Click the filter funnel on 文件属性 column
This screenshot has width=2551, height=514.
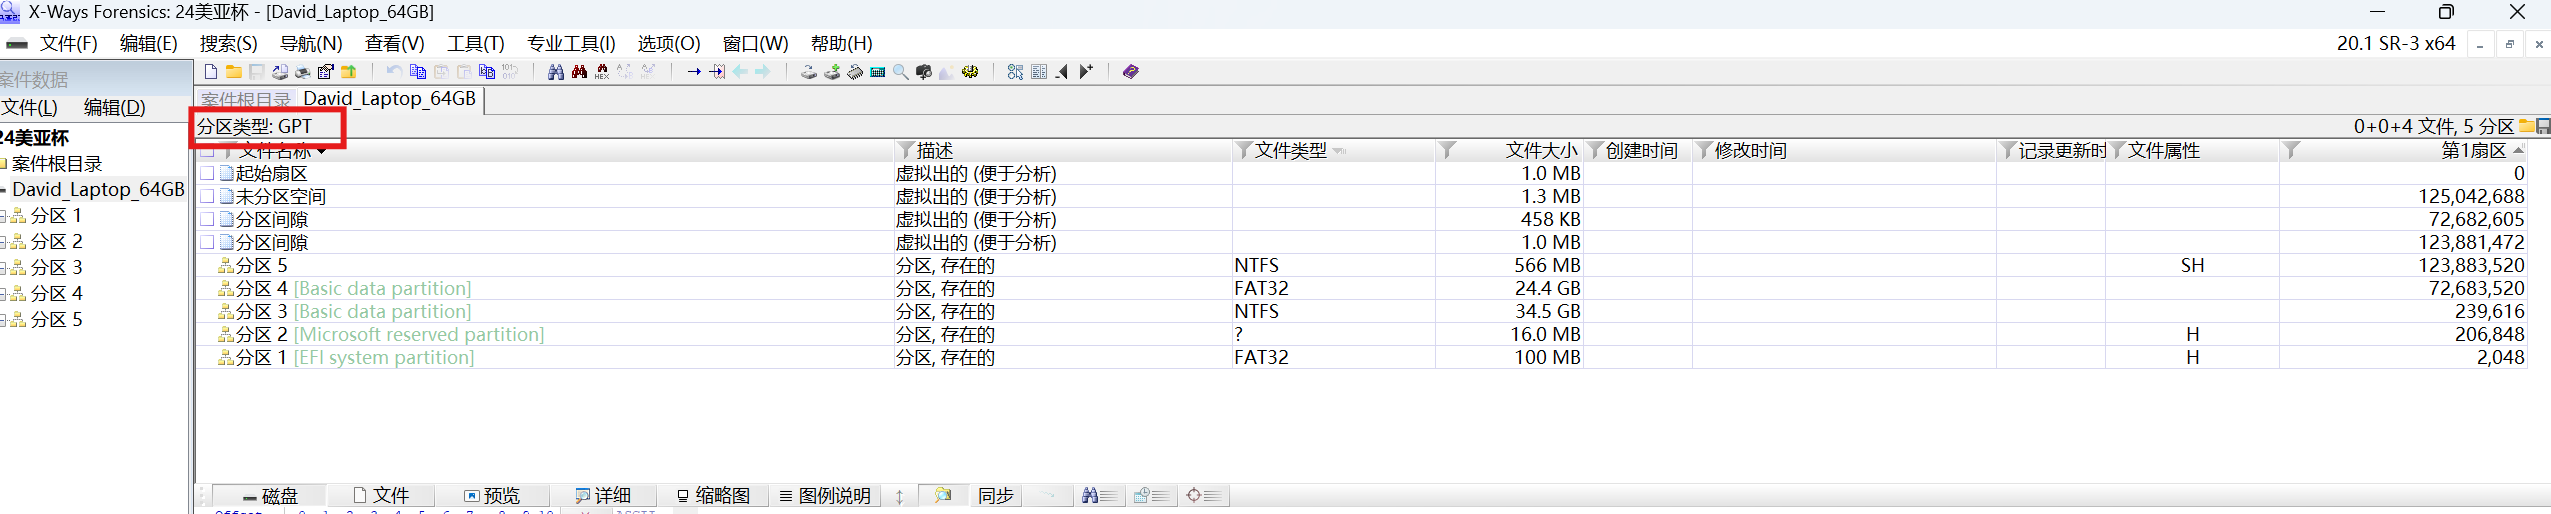pyautogui.click(x=2117, y=150)
